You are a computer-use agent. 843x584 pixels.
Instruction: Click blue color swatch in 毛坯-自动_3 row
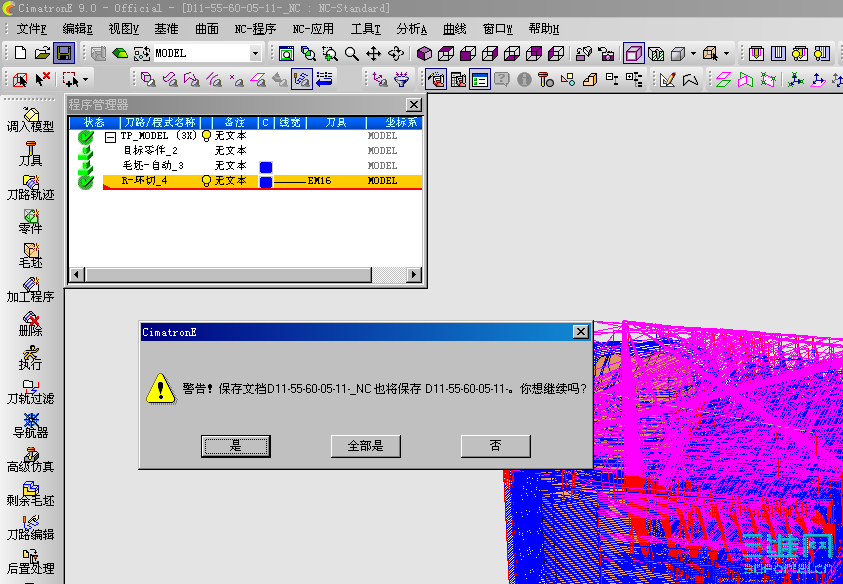tap(266, 167)
